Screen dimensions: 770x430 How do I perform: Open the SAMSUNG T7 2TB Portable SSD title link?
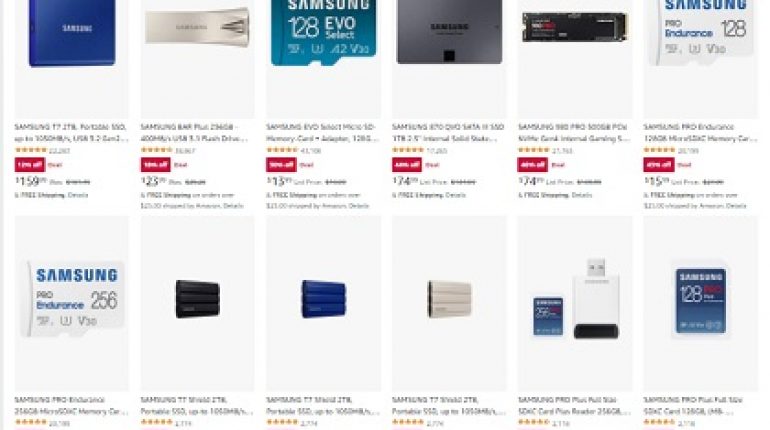(72, 133)
